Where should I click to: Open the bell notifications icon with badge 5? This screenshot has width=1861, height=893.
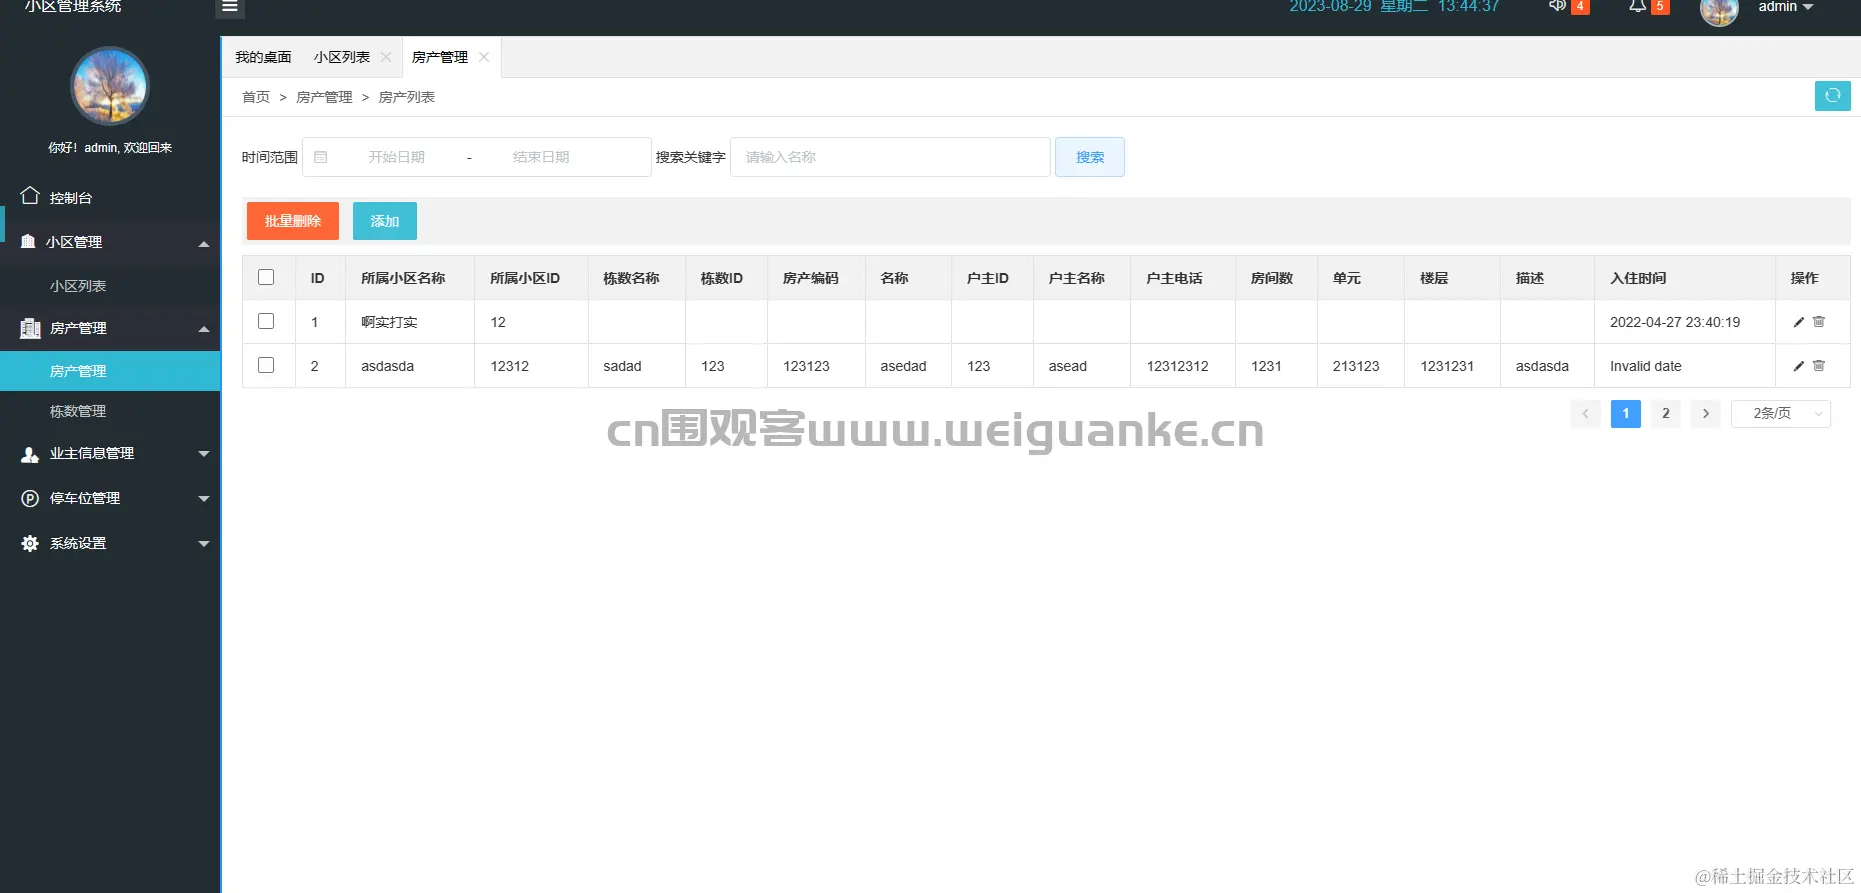(1637, 6)
